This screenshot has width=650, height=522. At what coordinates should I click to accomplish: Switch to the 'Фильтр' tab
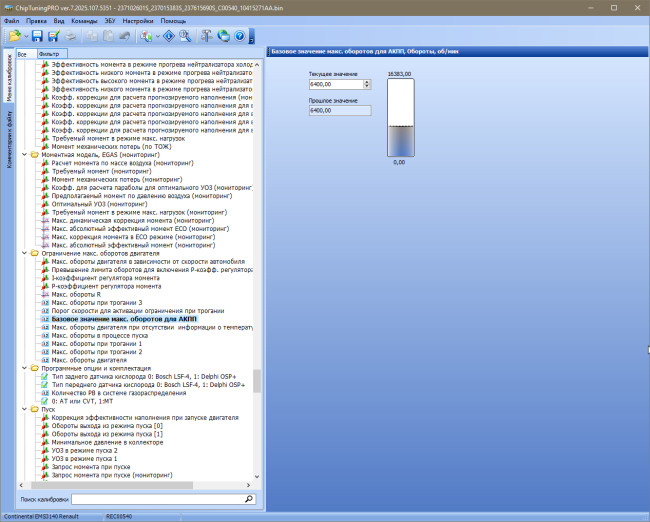point(52,54)
